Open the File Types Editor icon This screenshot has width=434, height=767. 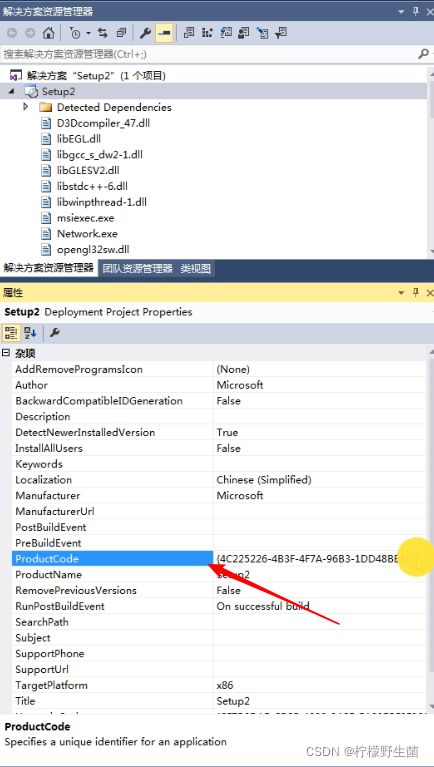coord(226,33)
